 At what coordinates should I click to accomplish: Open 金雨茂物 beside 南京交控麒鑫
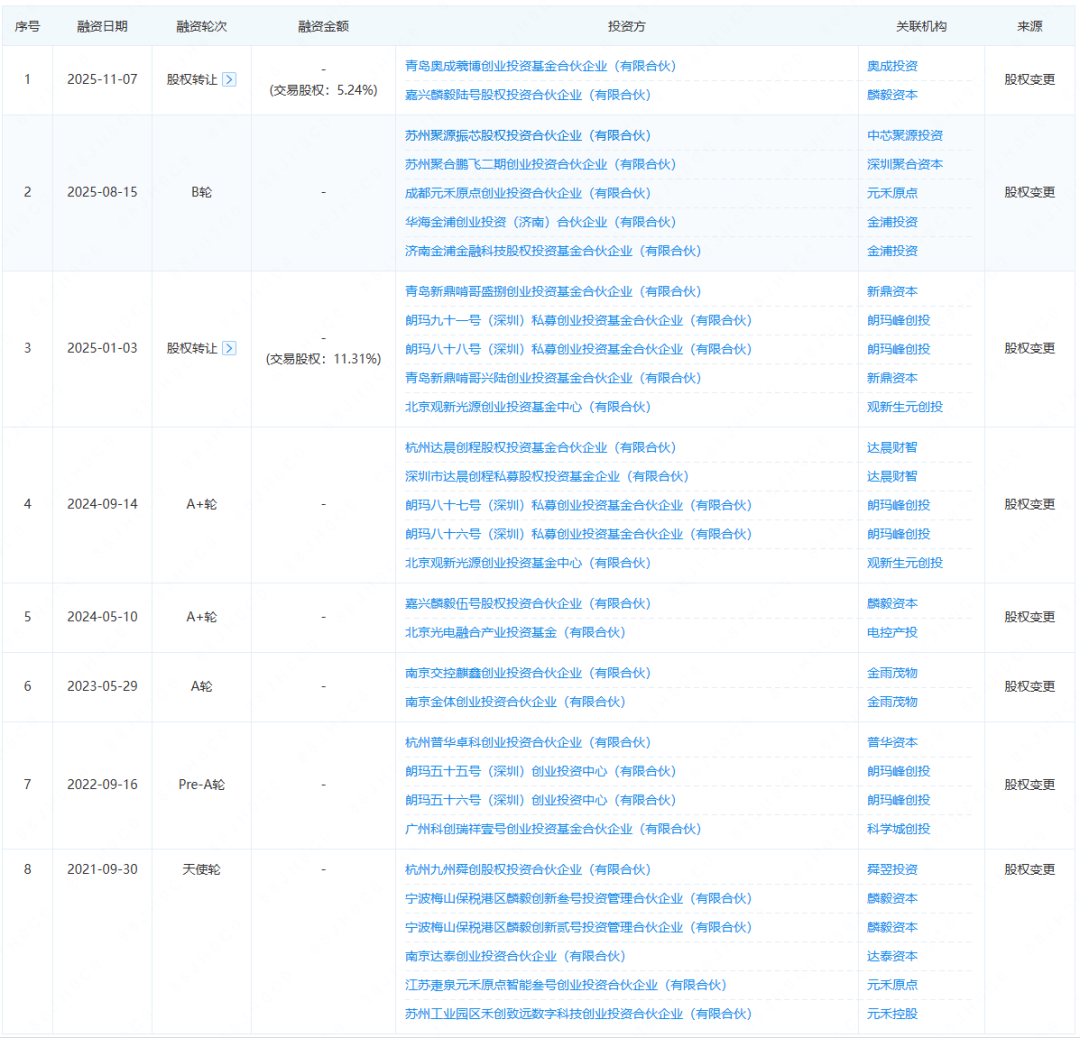click(x=892, y=674)
